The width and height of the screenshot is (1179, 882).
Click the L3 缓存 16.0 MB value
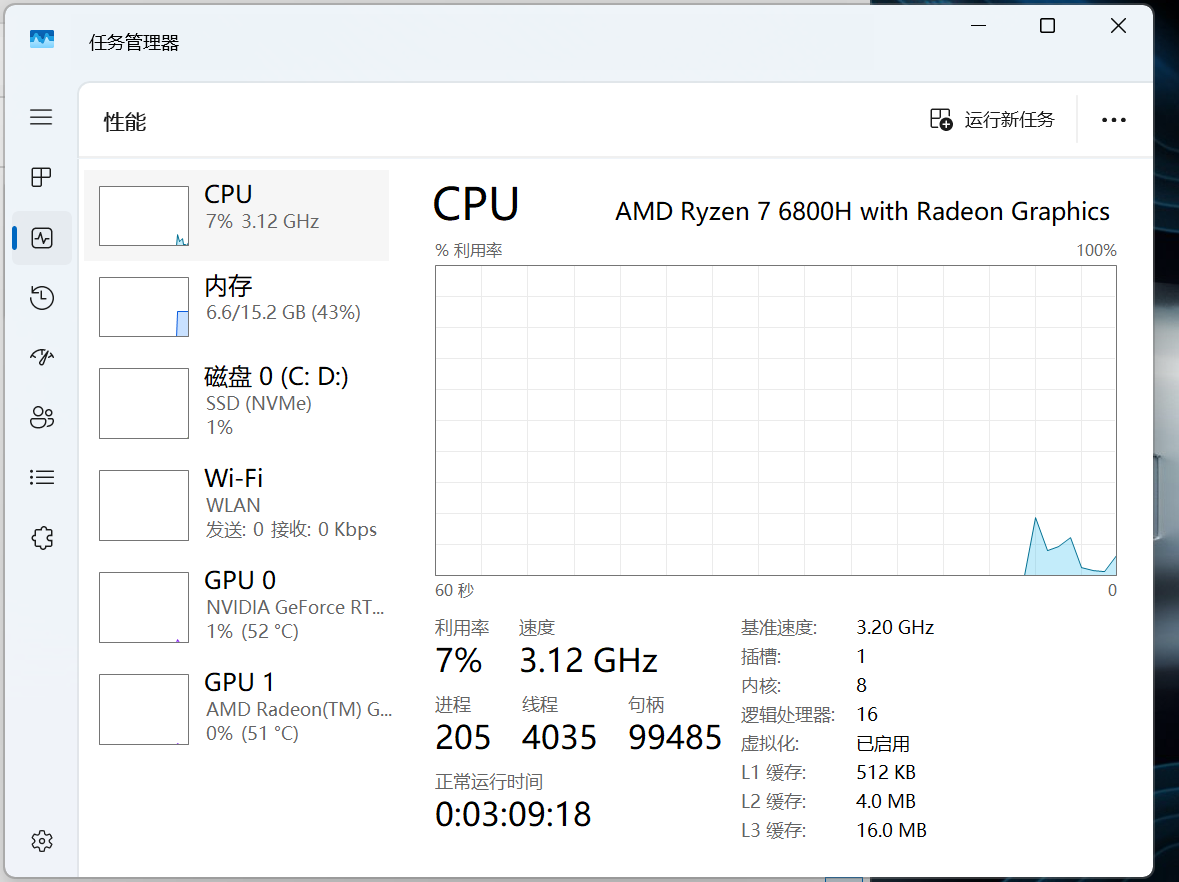point(891,830)
